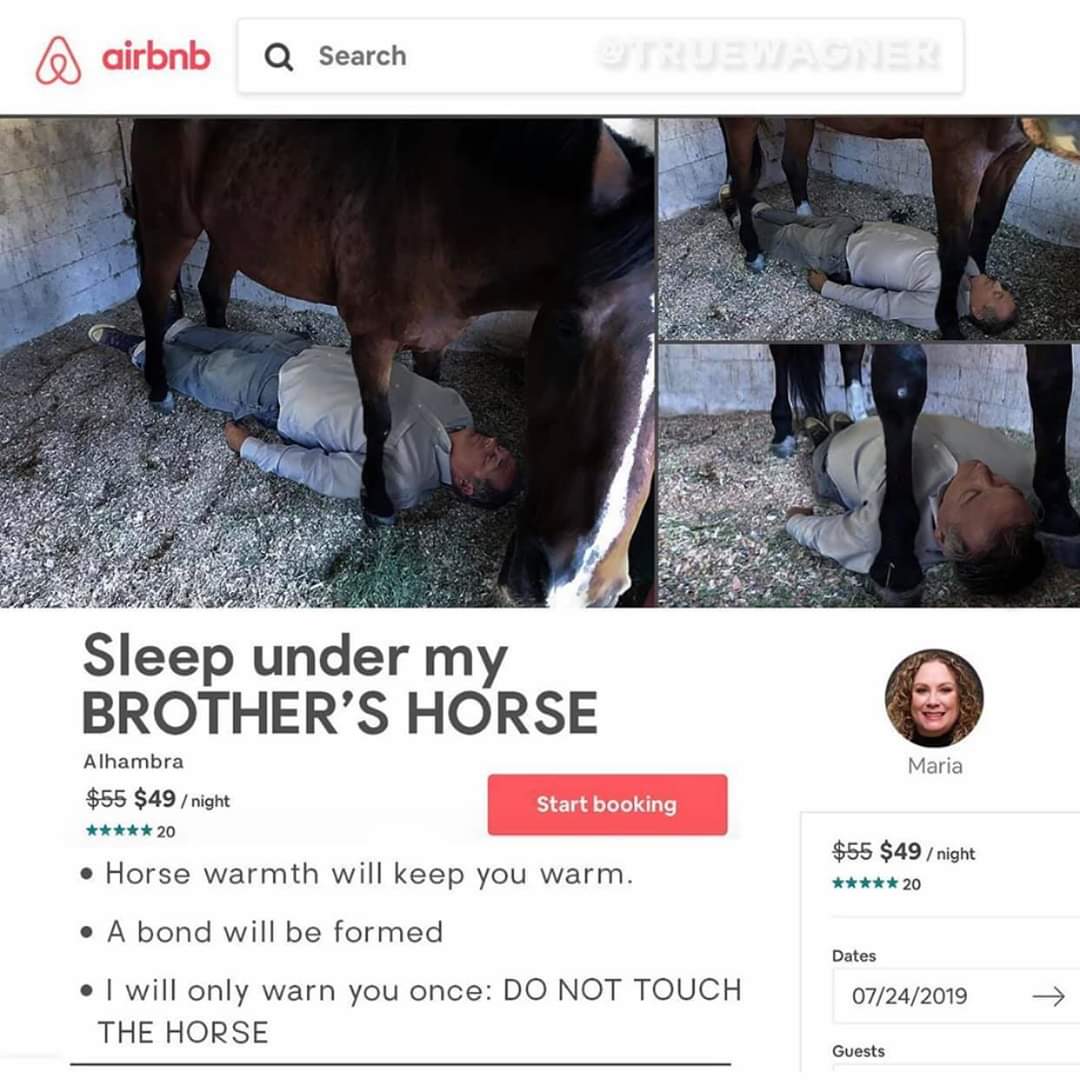Click the $49 / night price in sidebar

(927, 852)
